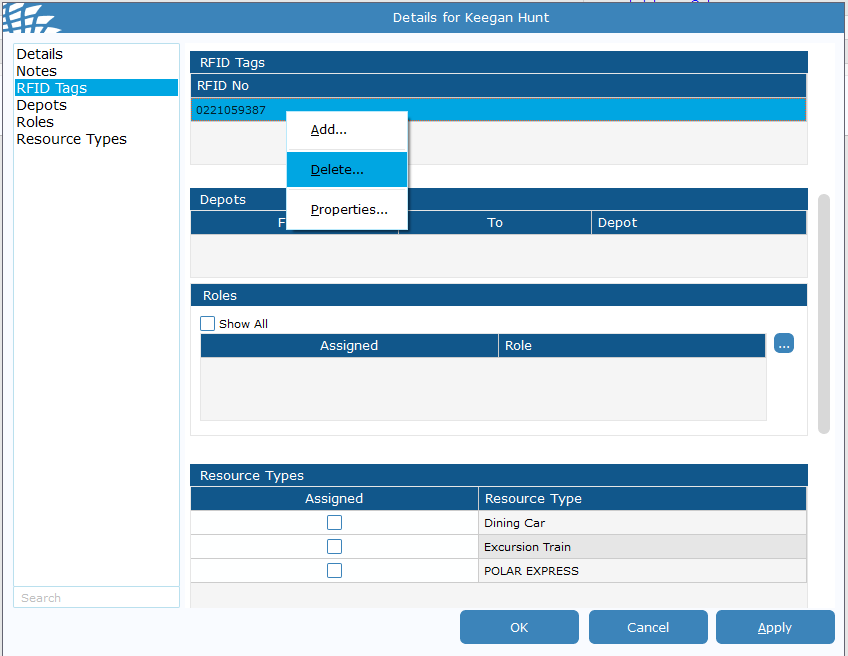Open Properties... from the context menu
Screen dimensions: 848x656
point(346,210)
